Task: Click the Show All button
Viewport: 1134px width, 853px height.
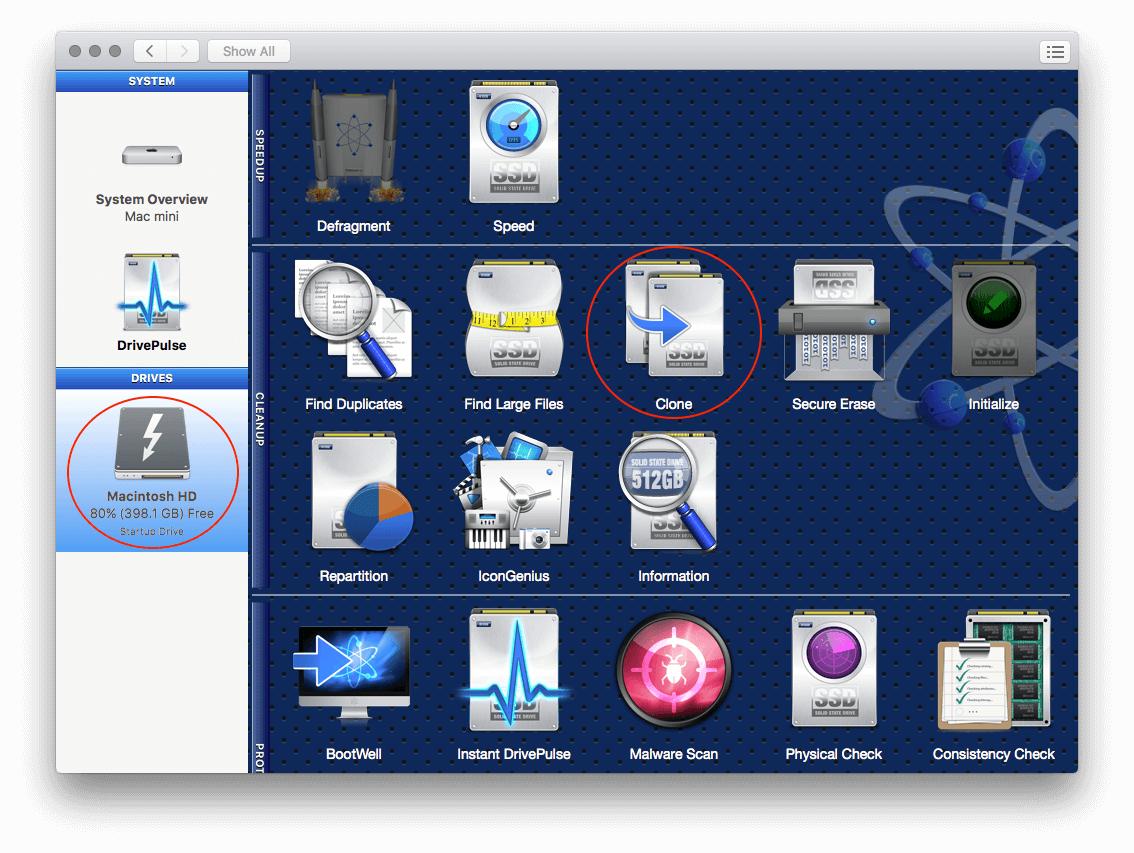Action: (x=248, y=51)
